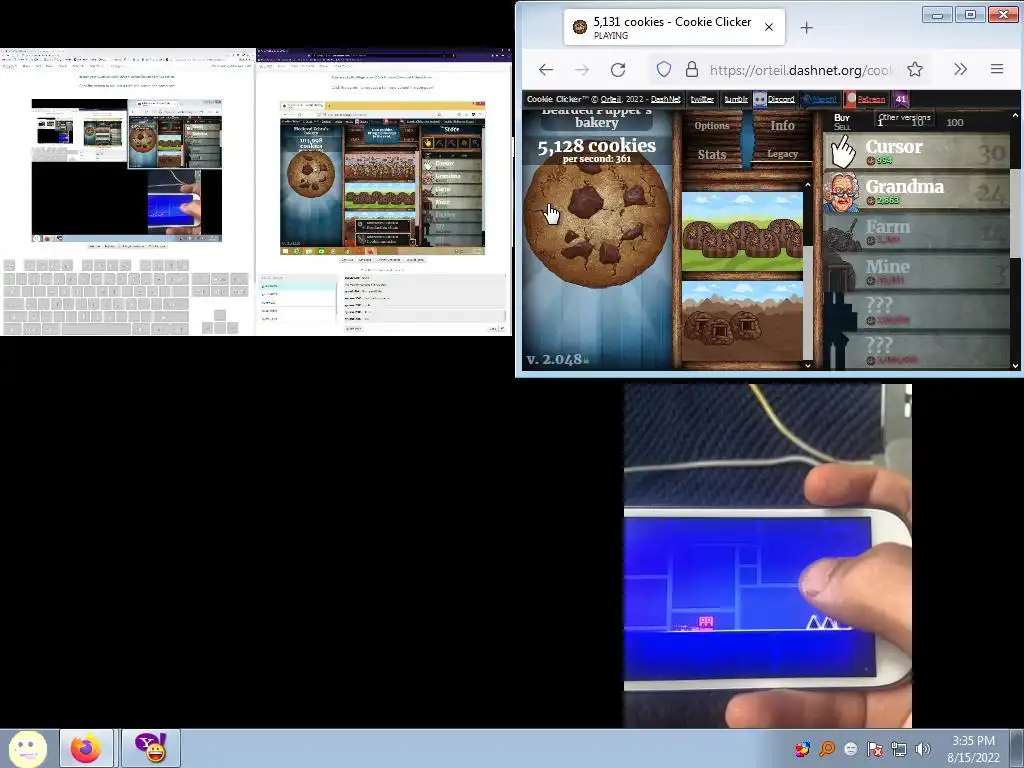This screenshot has height=768, width=1024.
Task: Set the store bulk amount to 100
Action: (x=954, y=123)
